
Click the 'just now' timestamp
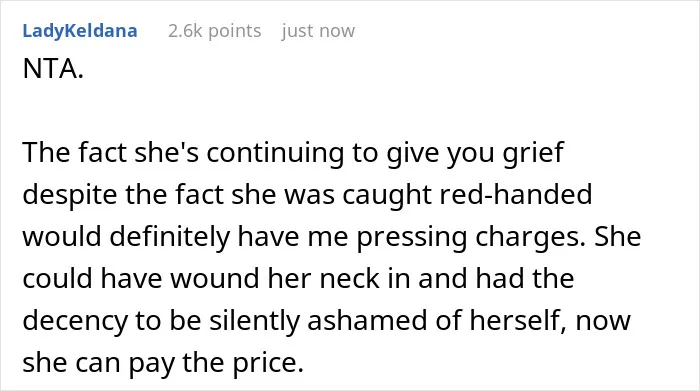[318, 31]
